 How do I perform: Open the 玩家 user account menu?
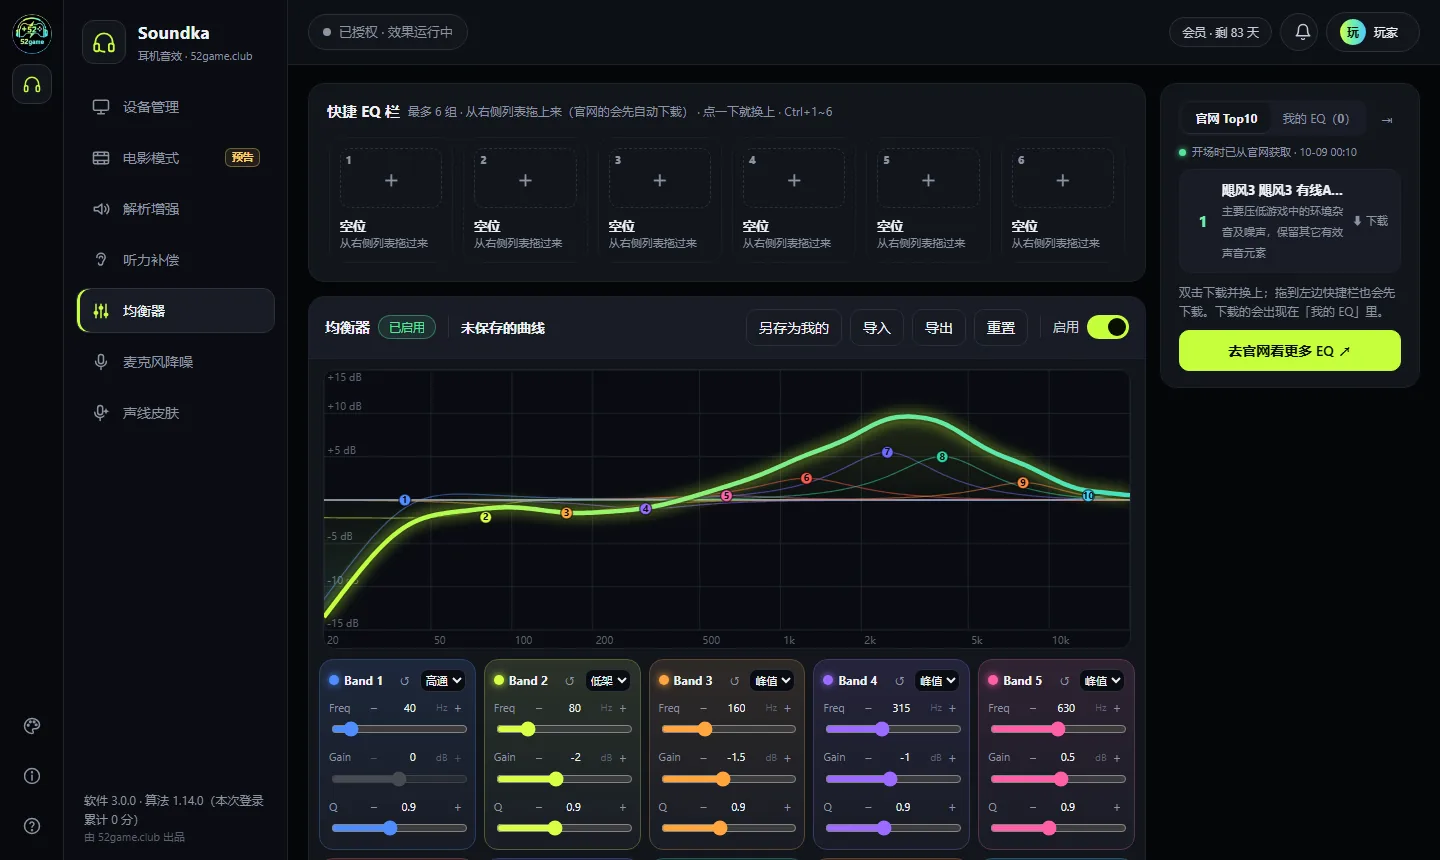coord(1372,32)
